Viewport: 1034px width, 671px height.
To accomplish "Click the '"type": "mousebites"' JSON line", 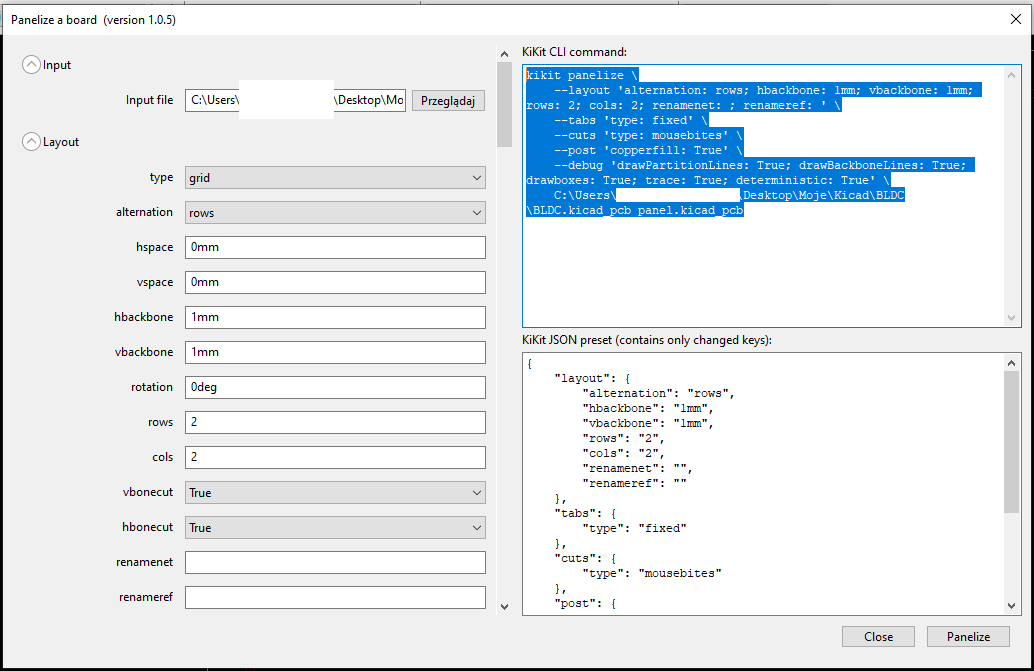I will (652, 573).
